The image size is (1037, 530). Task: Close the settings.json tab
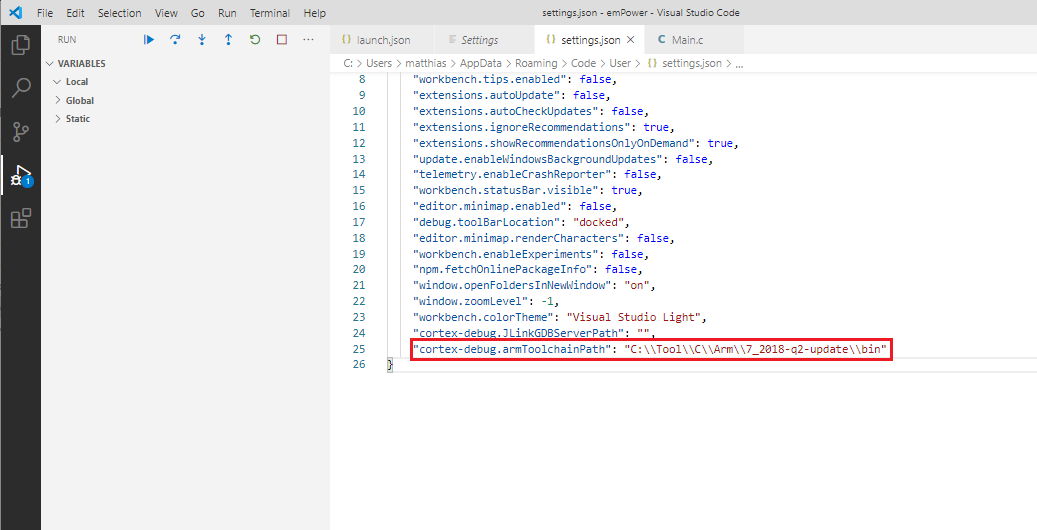[630, 40]
